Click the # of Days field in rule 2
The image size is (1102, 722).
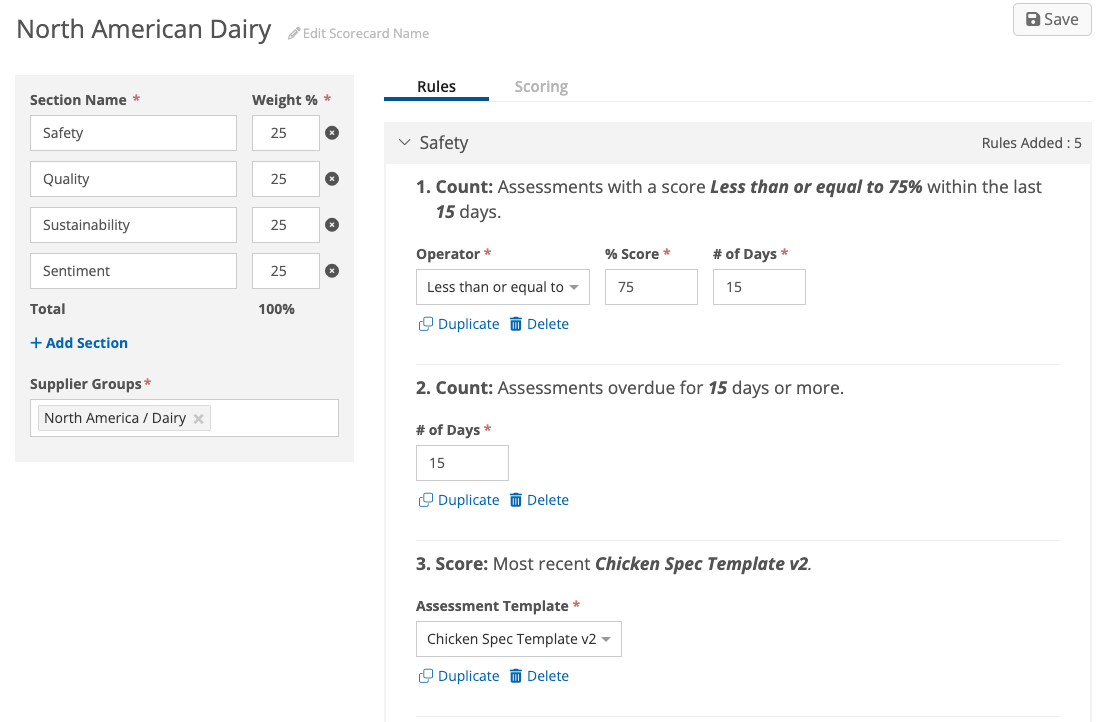tap(462, 463)
